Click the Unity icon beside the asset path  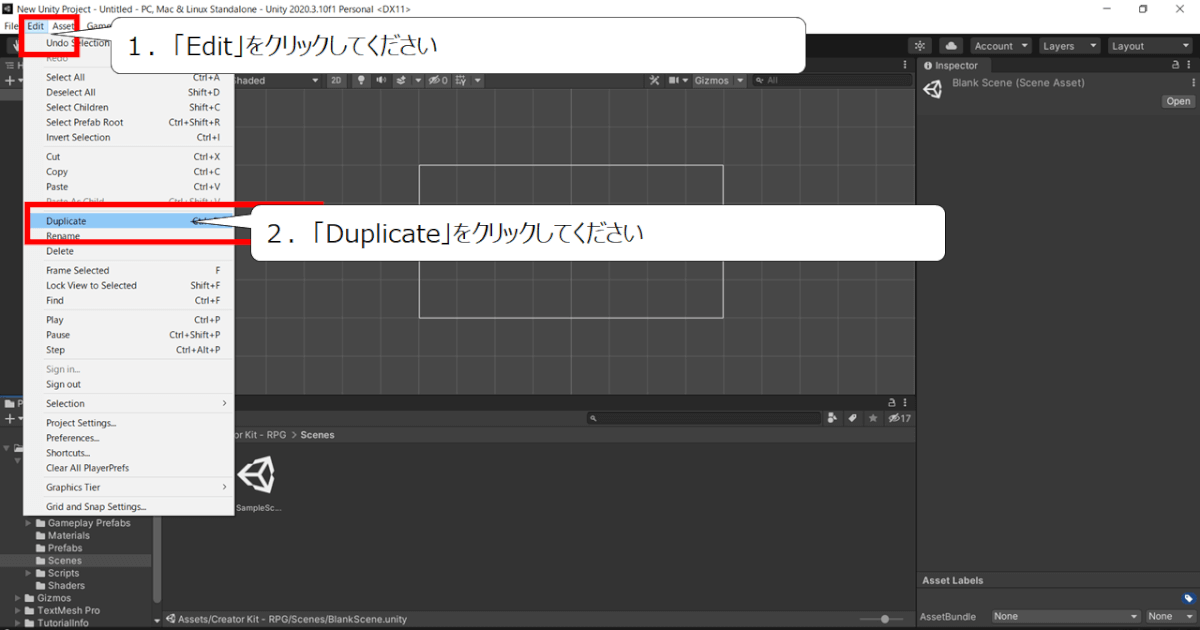coord(171,619)
